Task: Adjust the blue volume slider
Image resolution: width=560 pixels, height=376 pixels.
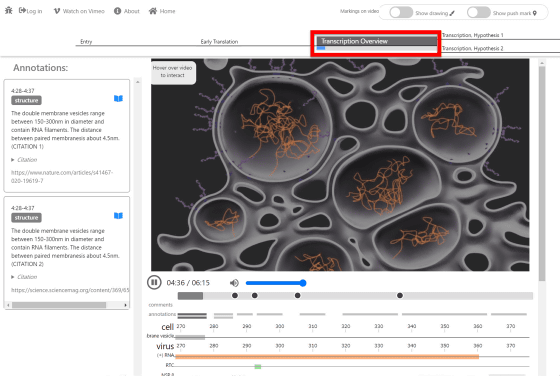Action: coord(276,283)
